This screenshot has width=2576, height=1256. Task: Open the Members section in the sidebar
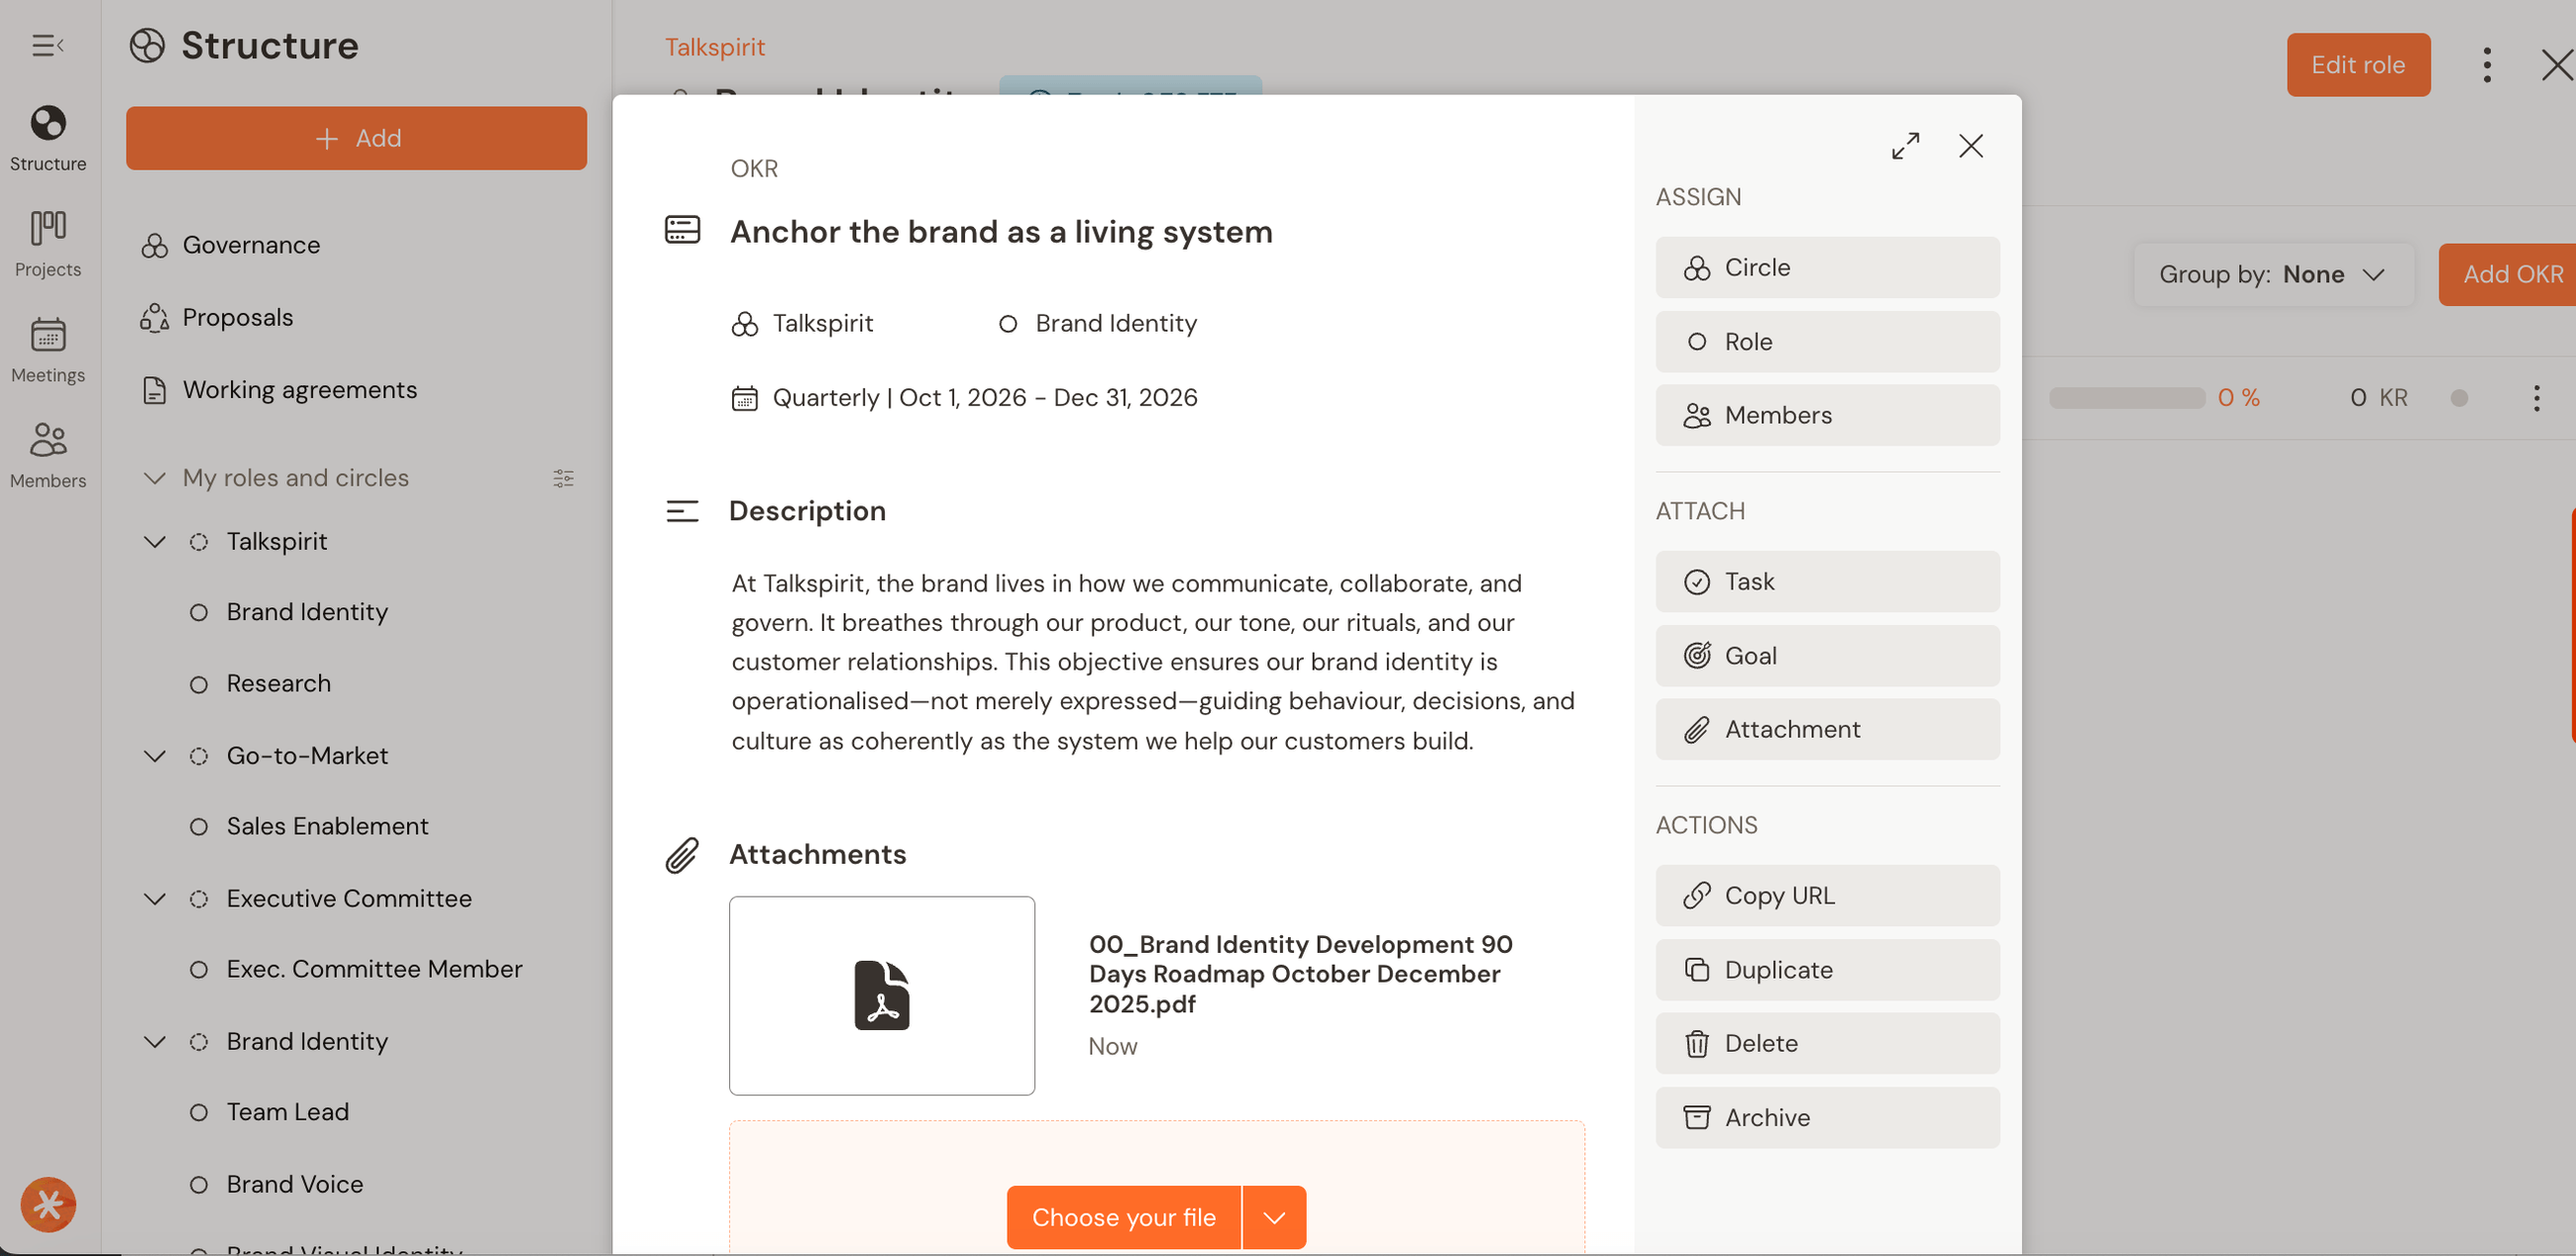pyautogui.click(x=47, y=455)
